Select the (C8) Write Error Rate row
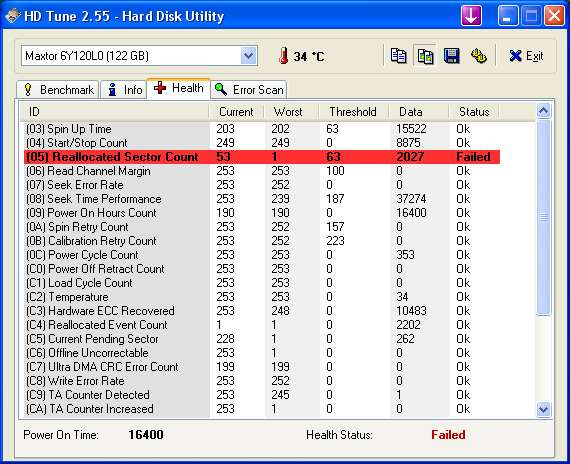 [x=262, y=381]
